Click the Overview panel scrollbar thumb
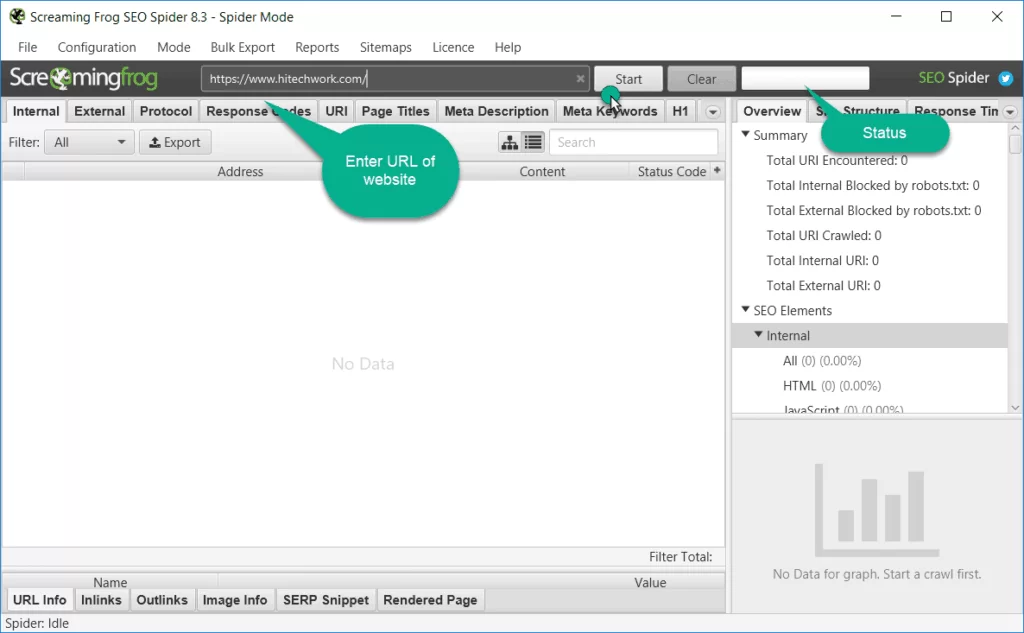Screen dimensions: 1024x633 1014,143
